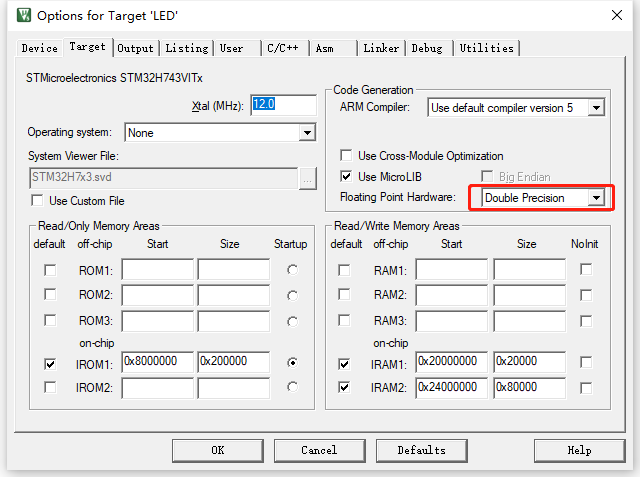The height and width of the screenshot is (477, 640).
Task: Select the Target tab
Action: (87, 47)
